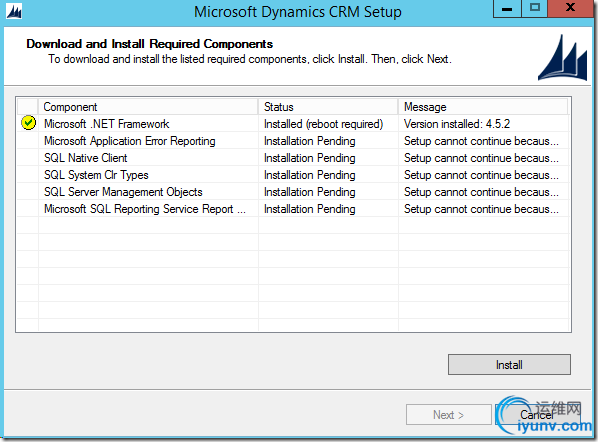598x442 pixels.
Task: Select the Microsoft .NET Framework row
Action: [x=293, y=124]
